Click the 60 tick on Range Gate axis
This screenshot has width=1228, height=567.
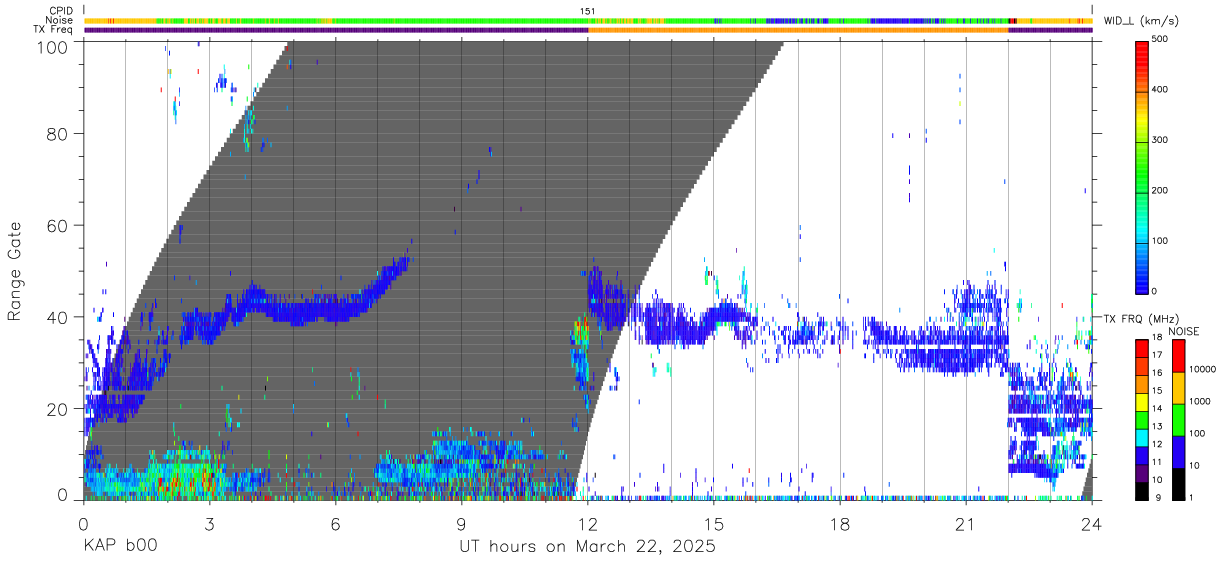tap(58, 226)
